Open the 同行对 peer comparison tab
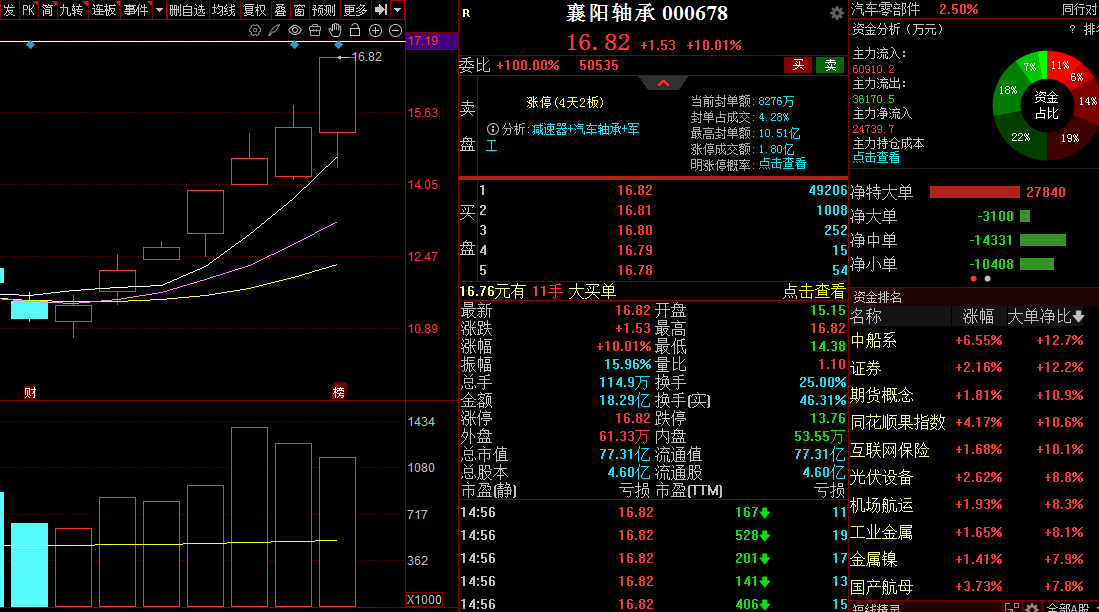 point(1080,10)
